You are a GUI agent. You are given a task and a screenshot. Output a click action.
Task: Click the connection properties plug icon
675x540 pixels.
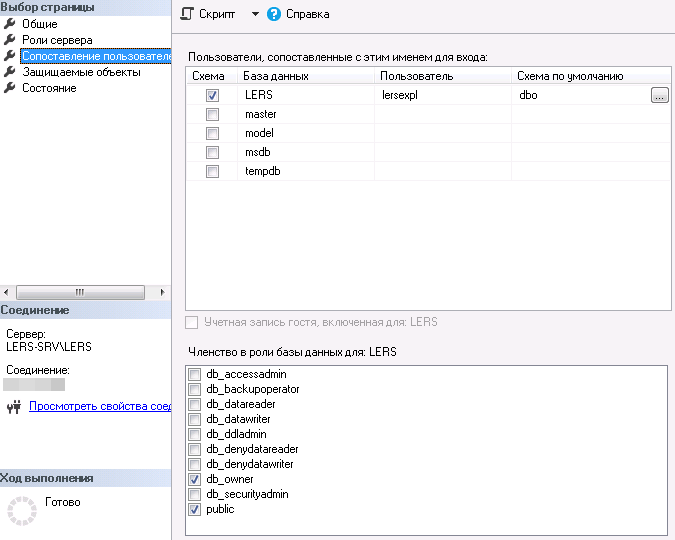(14, 407)
